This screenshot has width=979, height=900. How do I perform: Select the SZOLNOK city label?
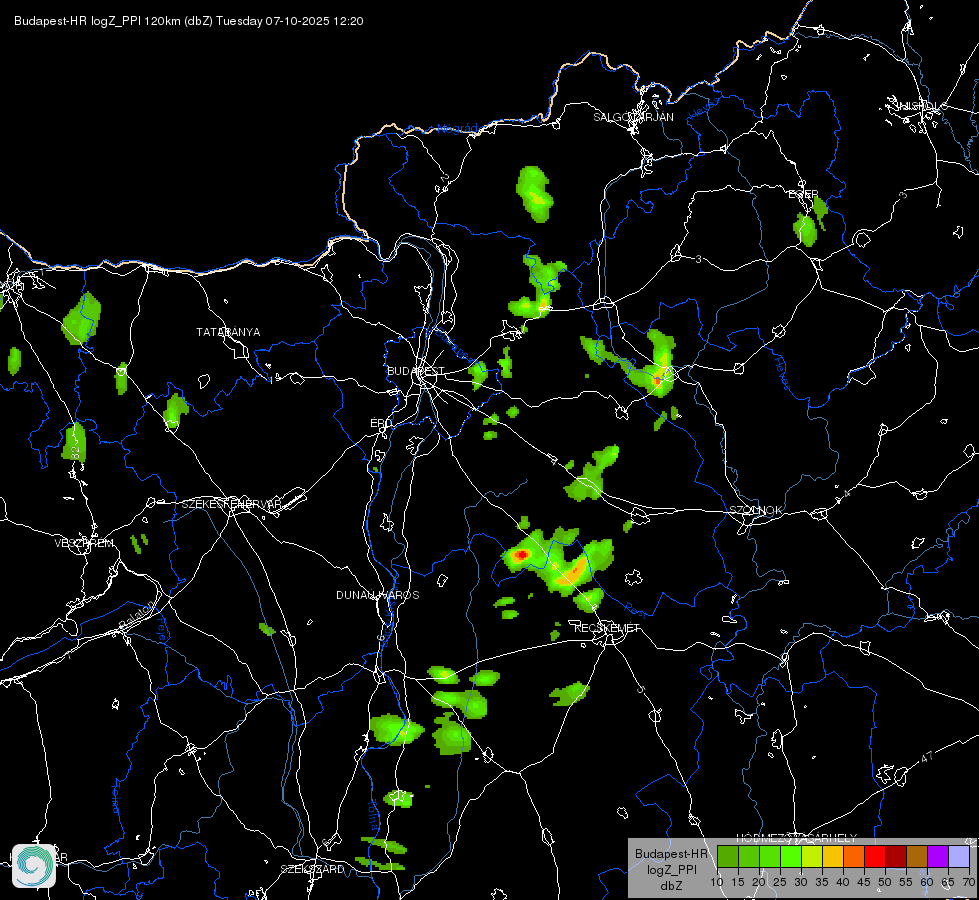tap(755, 510)
